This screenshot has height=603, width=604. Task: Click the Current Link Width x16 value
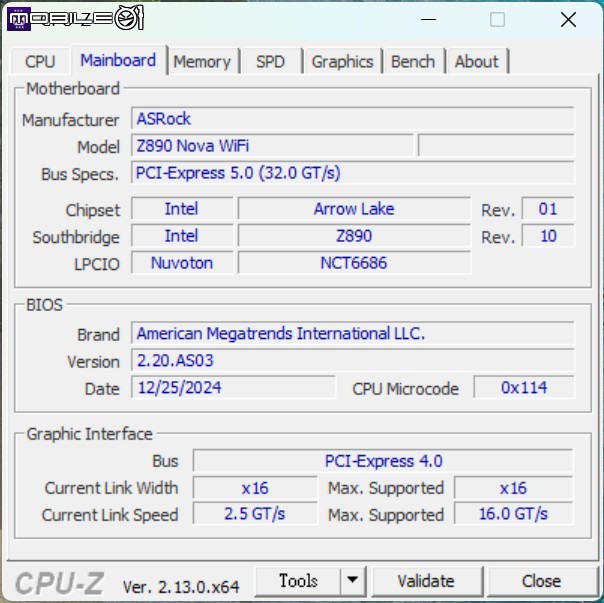(x=255, y=488)
